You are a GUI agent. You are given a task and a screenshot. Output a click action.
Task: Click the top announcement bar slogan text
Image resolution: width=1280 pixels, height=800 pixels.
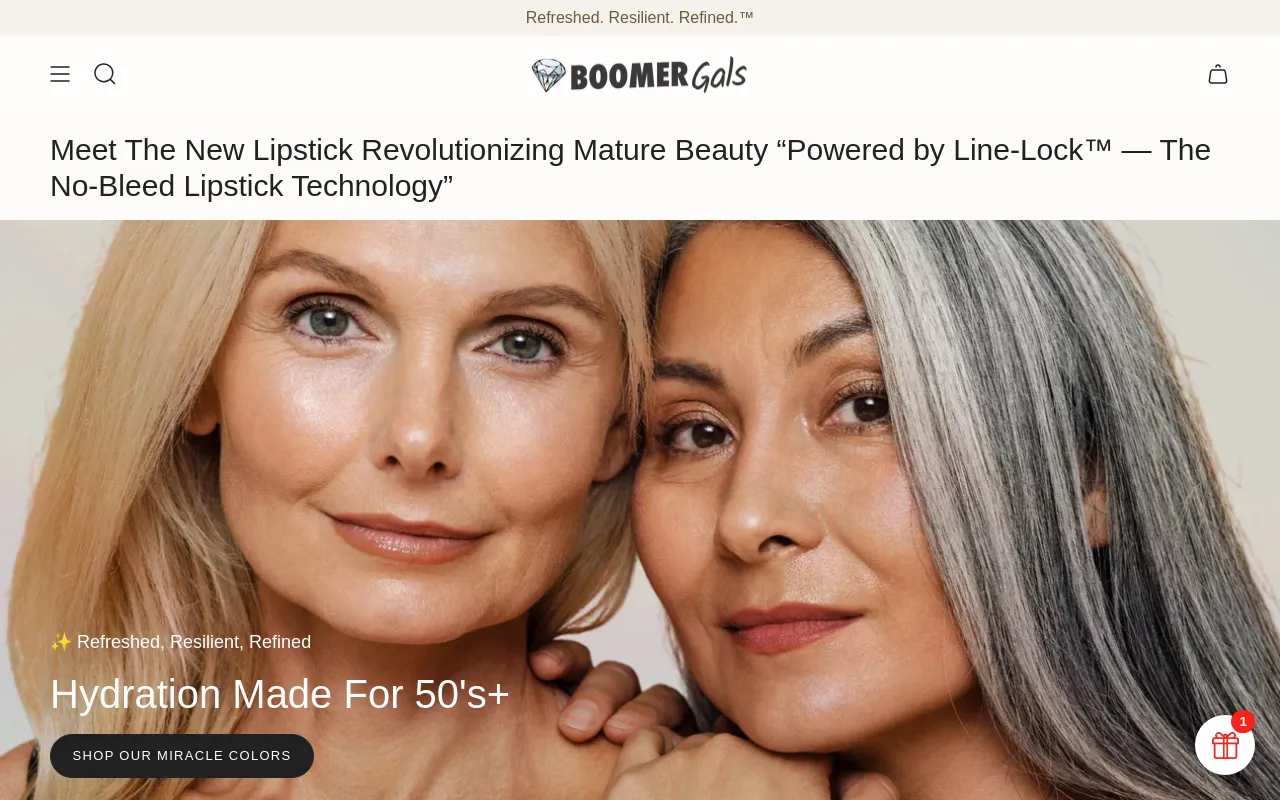point(640,17)
